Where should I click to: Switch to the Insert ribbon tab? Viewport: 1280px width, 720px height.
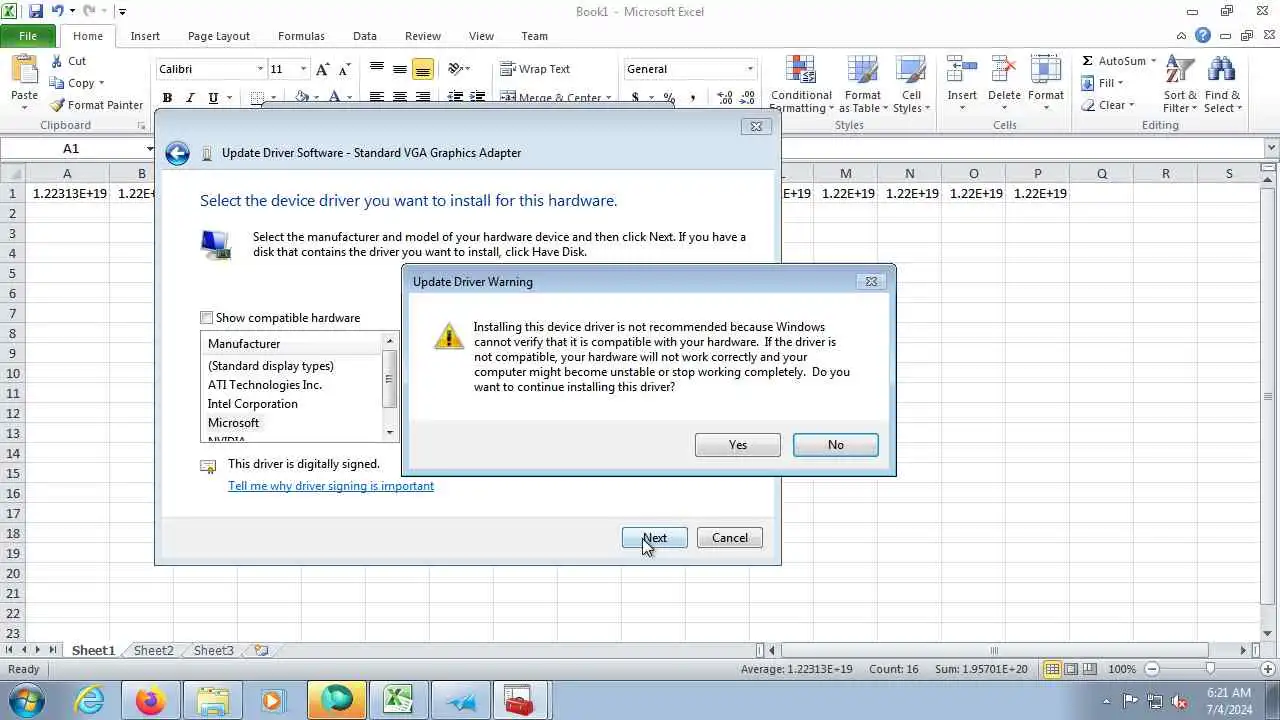[x=145, y=36]
